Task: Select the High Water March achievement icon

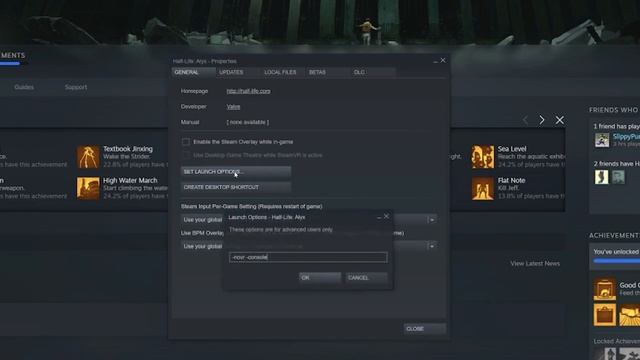Action: click(88, 188)
